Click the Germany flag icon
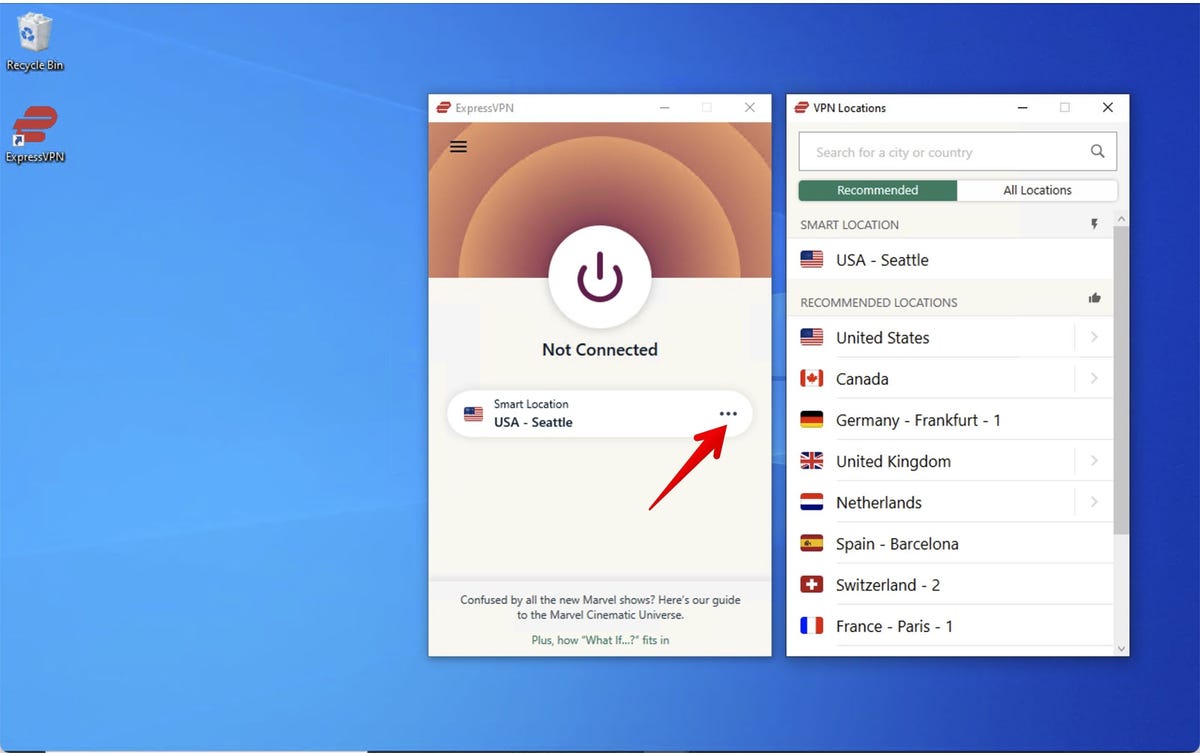The width and height of the screenshot is (1200, 753). pos(812,419)
